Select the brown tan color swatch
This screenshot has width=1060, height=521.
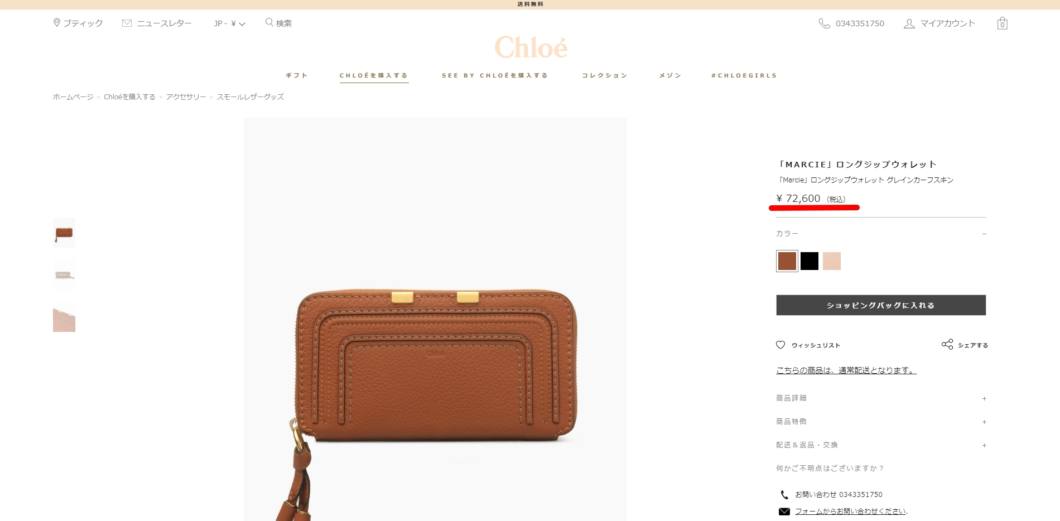click(x=787, y=261)
